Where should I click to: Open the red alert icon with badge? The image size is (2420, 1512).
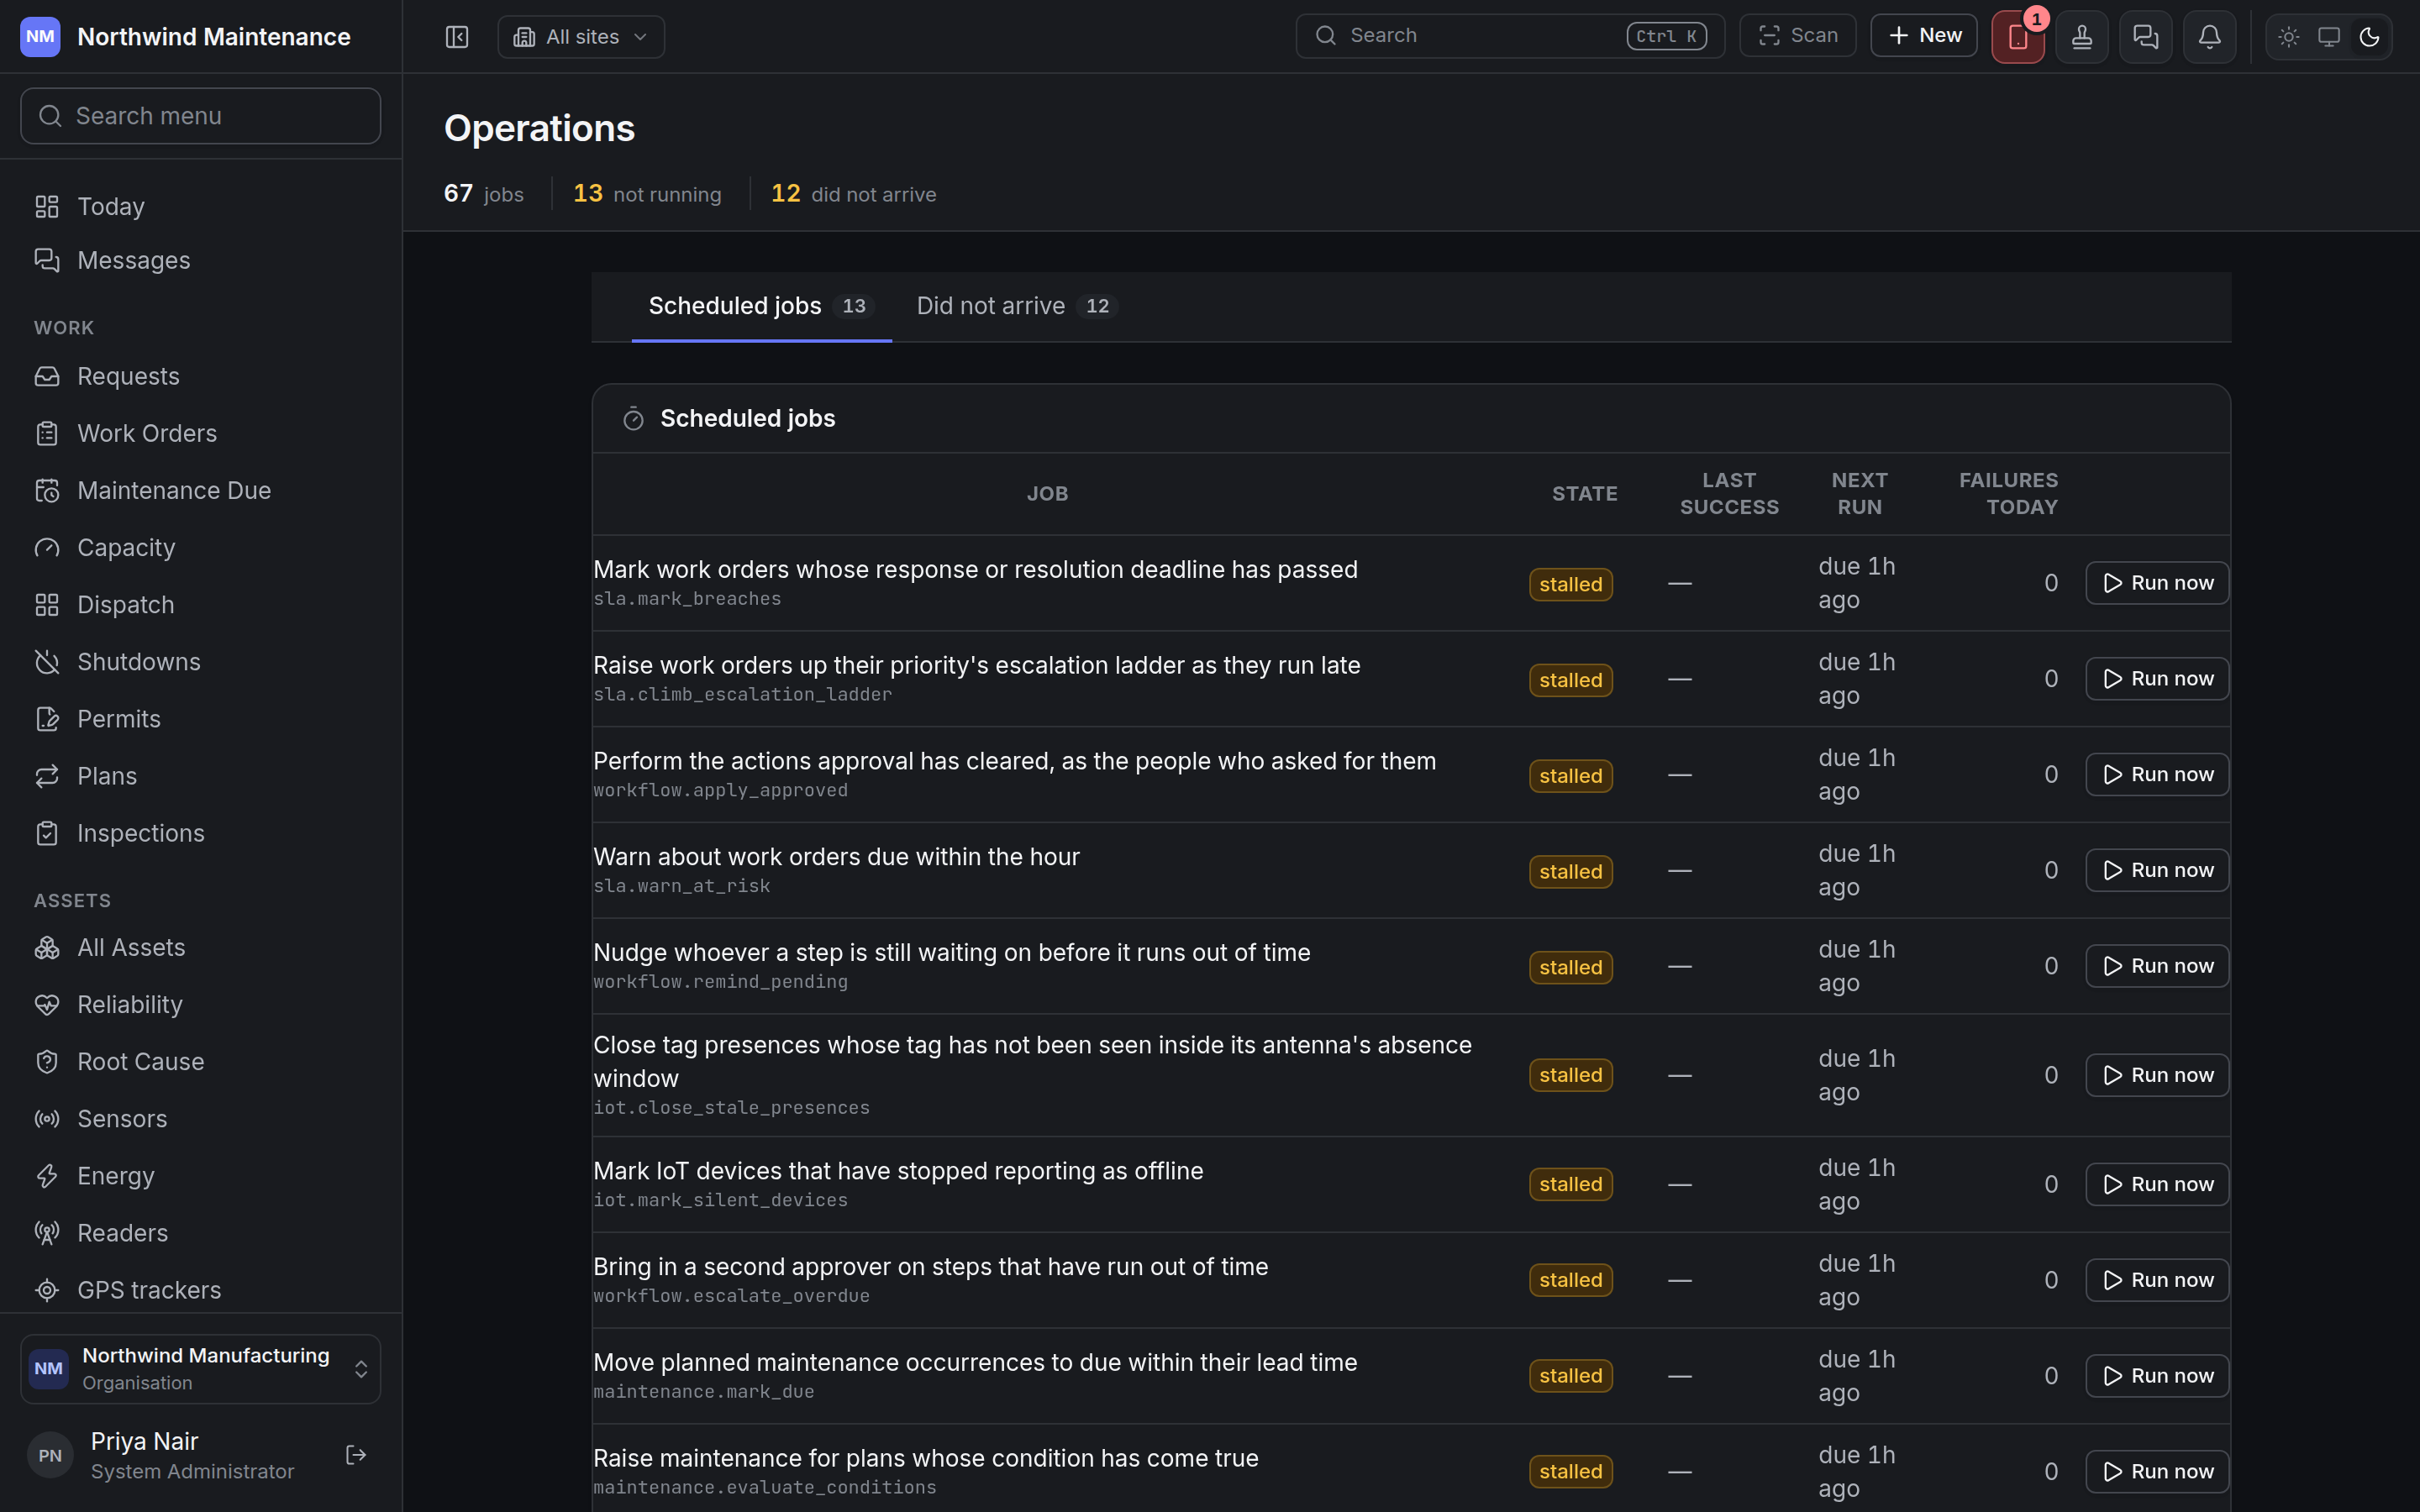(2018, 37)
